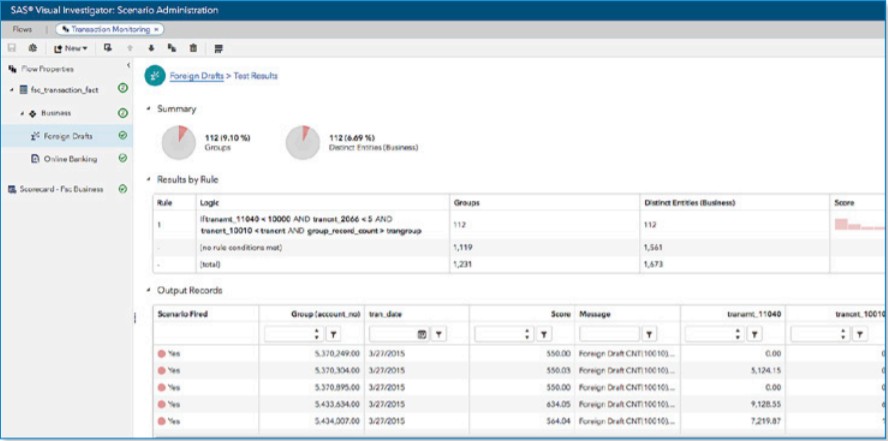This screenshot has height=441, width=888.
Task: Click the move up arrow icon
Action: coord(130,49)
